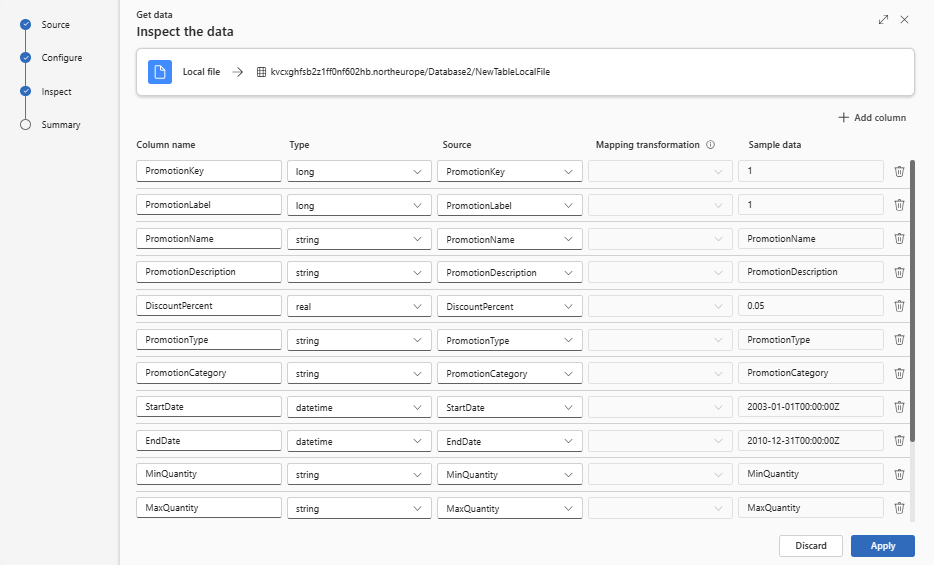Select the Summary step

point(60,125)
